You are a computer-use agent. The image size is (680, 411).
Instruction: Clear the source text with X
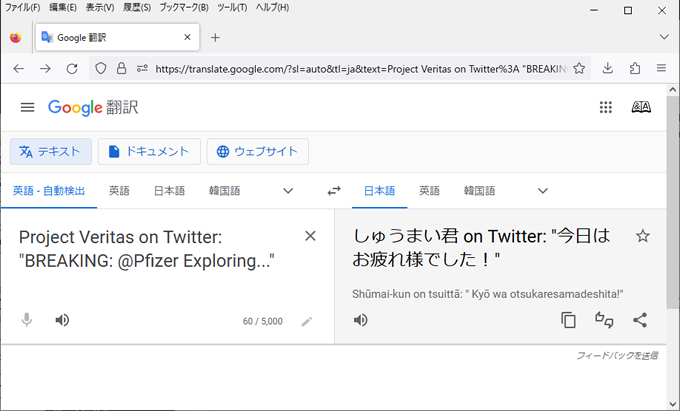(310, 236)
